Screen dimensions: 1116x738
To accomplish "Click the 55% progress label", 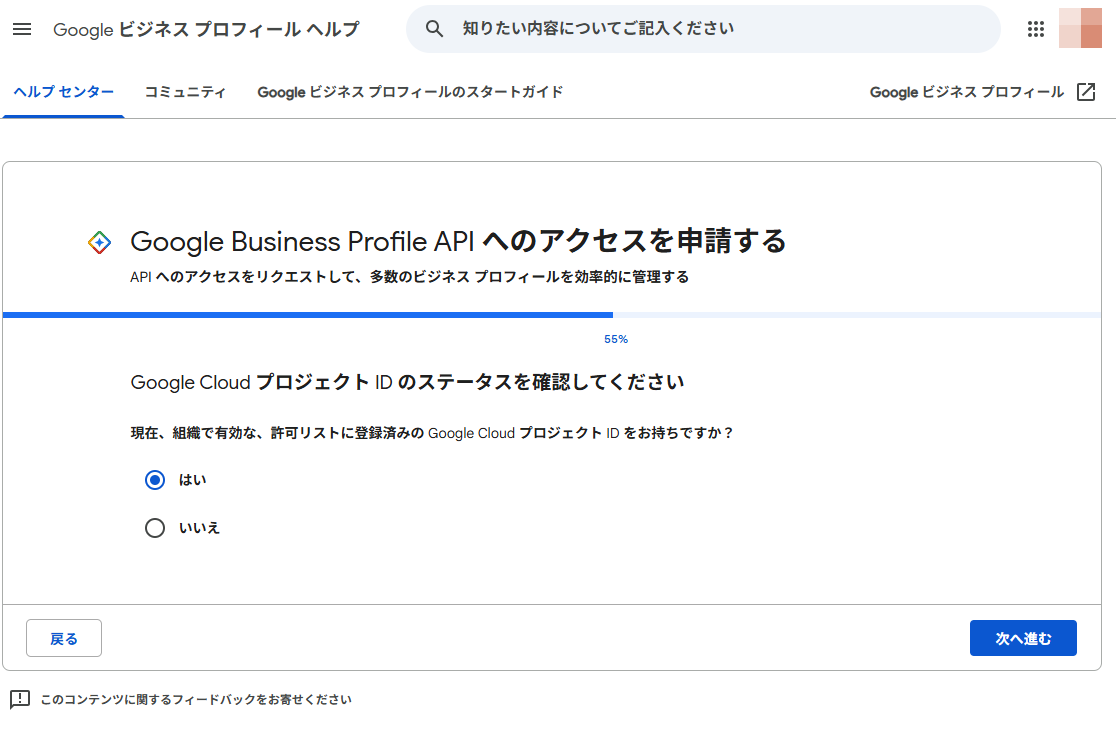I will pyautogui.click(x=616, y=339).
